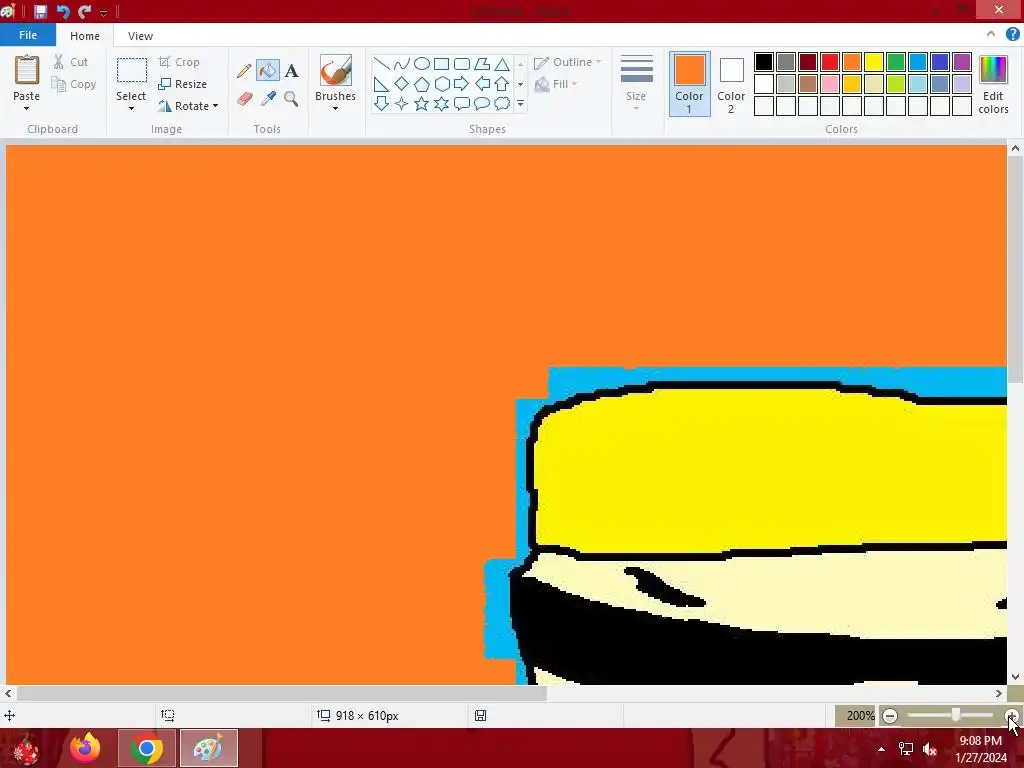Pick the red color swatch
Viewport: 1024px width, 768px height.
tap(829, 62)
